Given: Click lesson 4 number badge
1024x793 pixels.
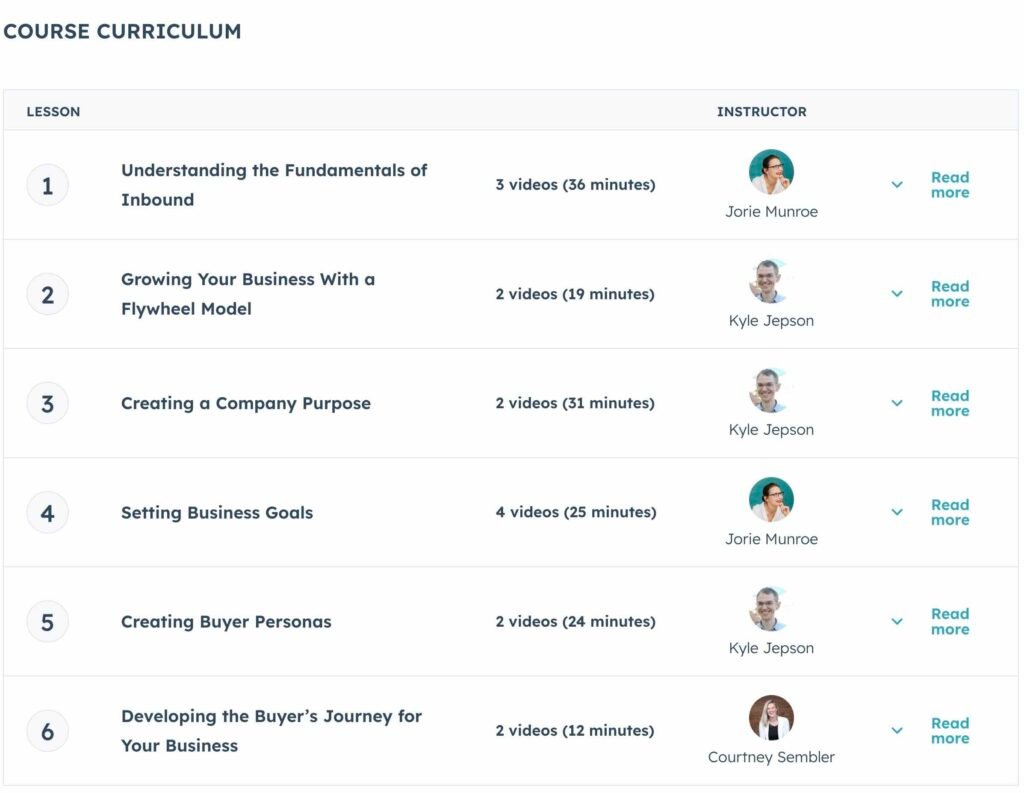Looking at the screenshot, I should [47, 513].
